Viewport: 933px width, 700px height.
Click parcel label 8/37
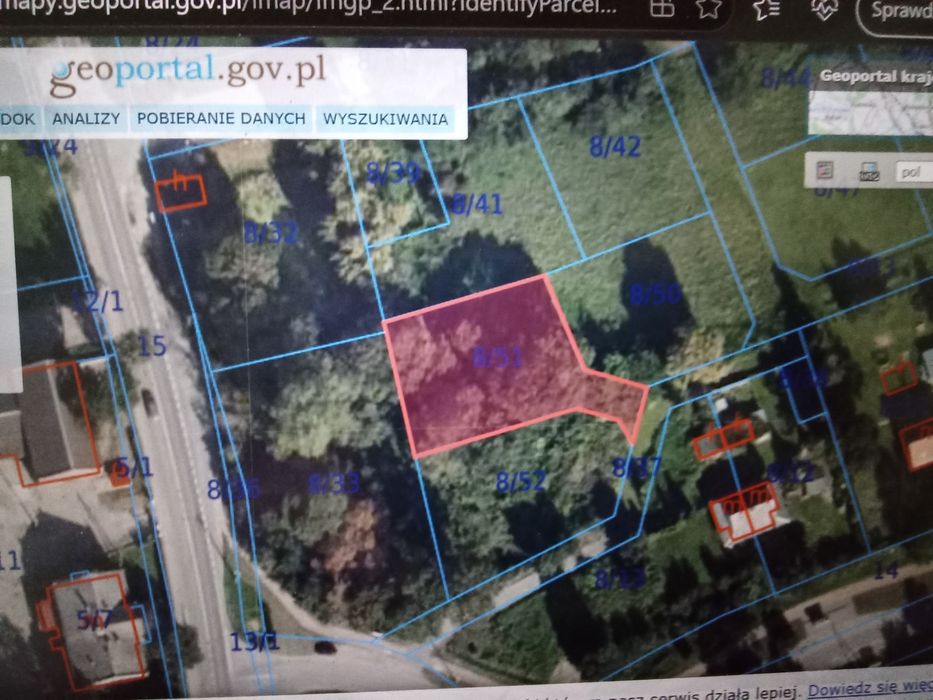coord(636,467)
